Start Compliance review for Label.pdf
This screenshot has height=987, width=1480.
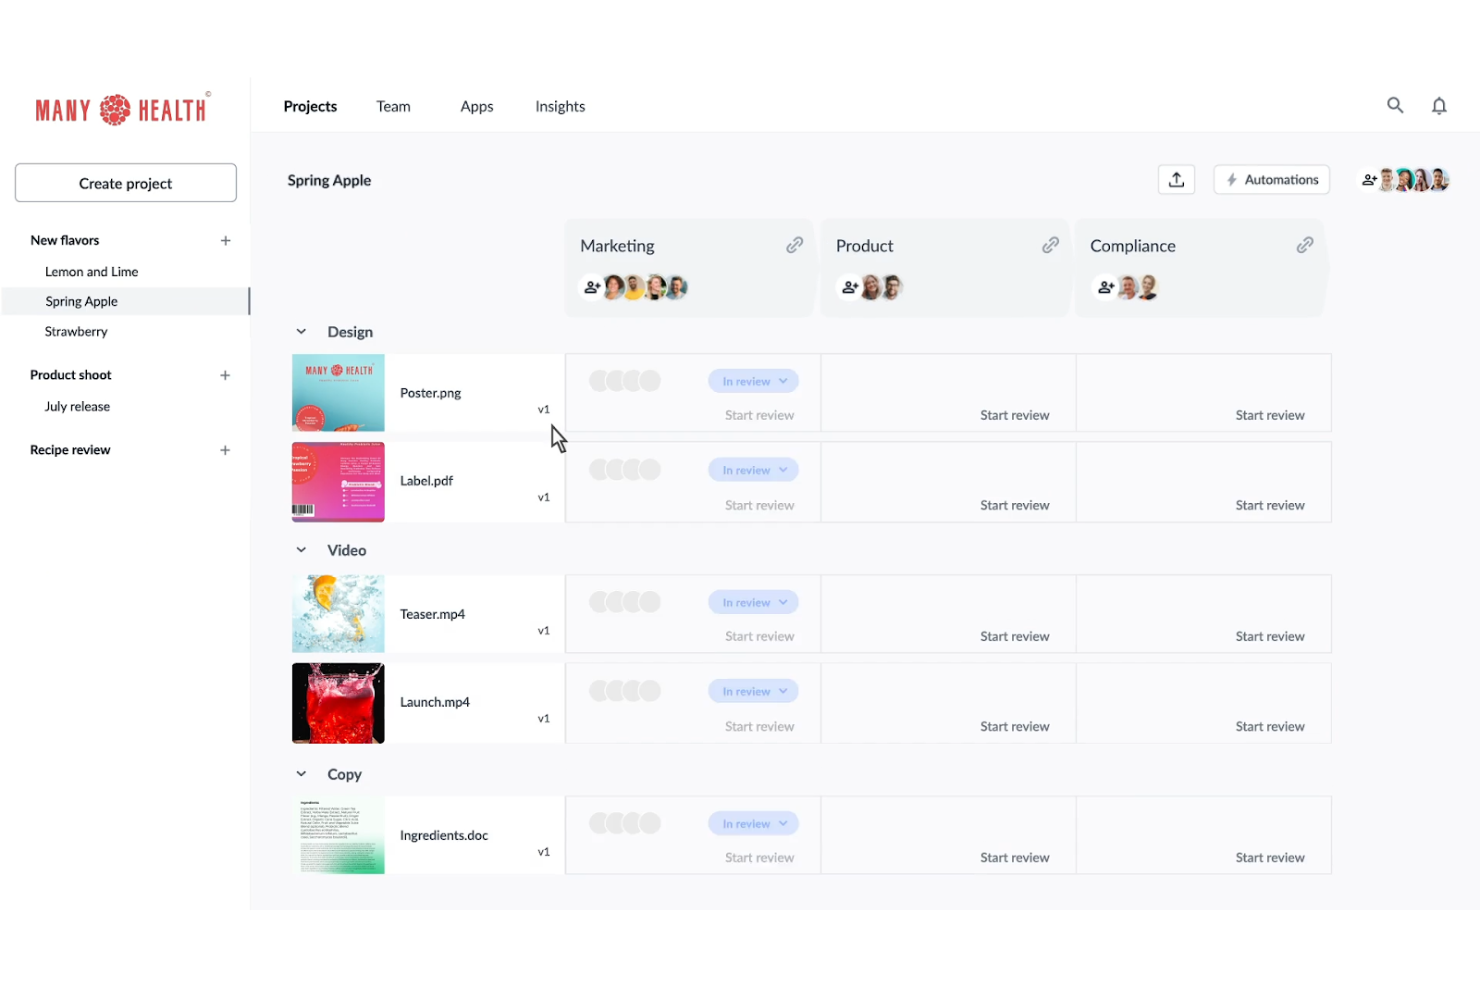tap(1270, 505)
